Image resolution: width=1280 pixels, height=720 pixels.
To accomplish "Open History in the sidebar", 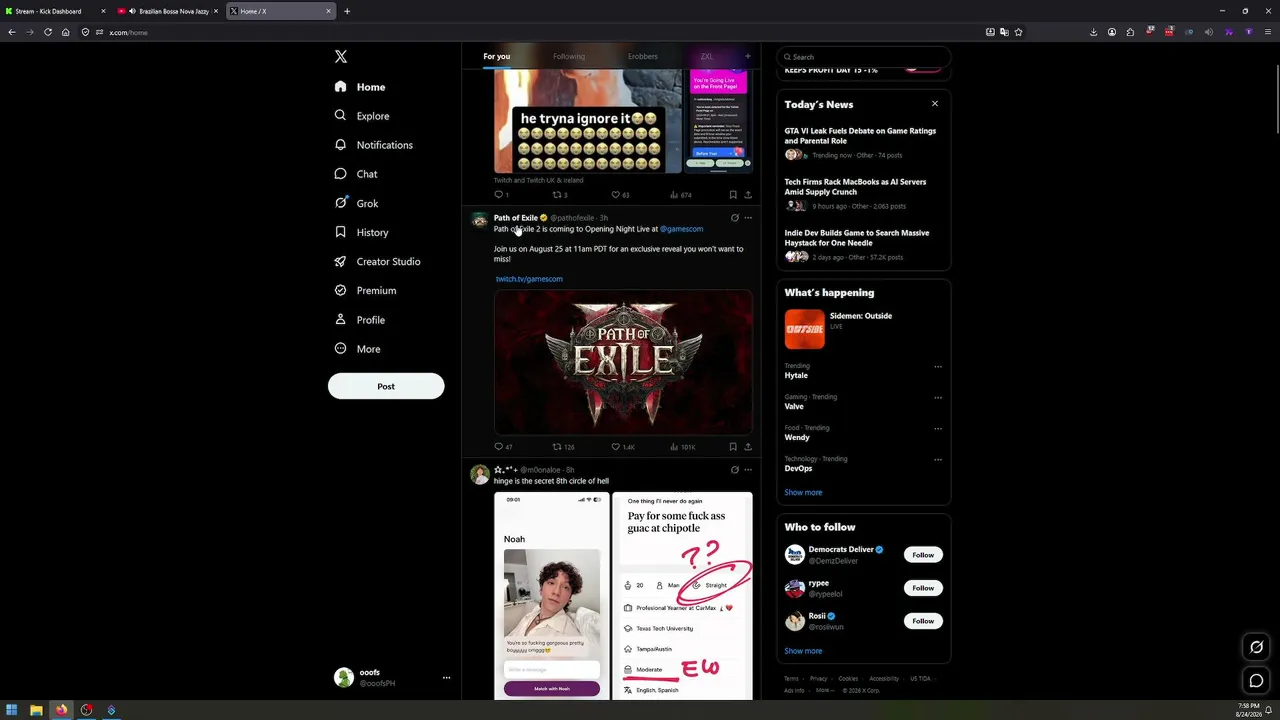I will tap(361, 232).
